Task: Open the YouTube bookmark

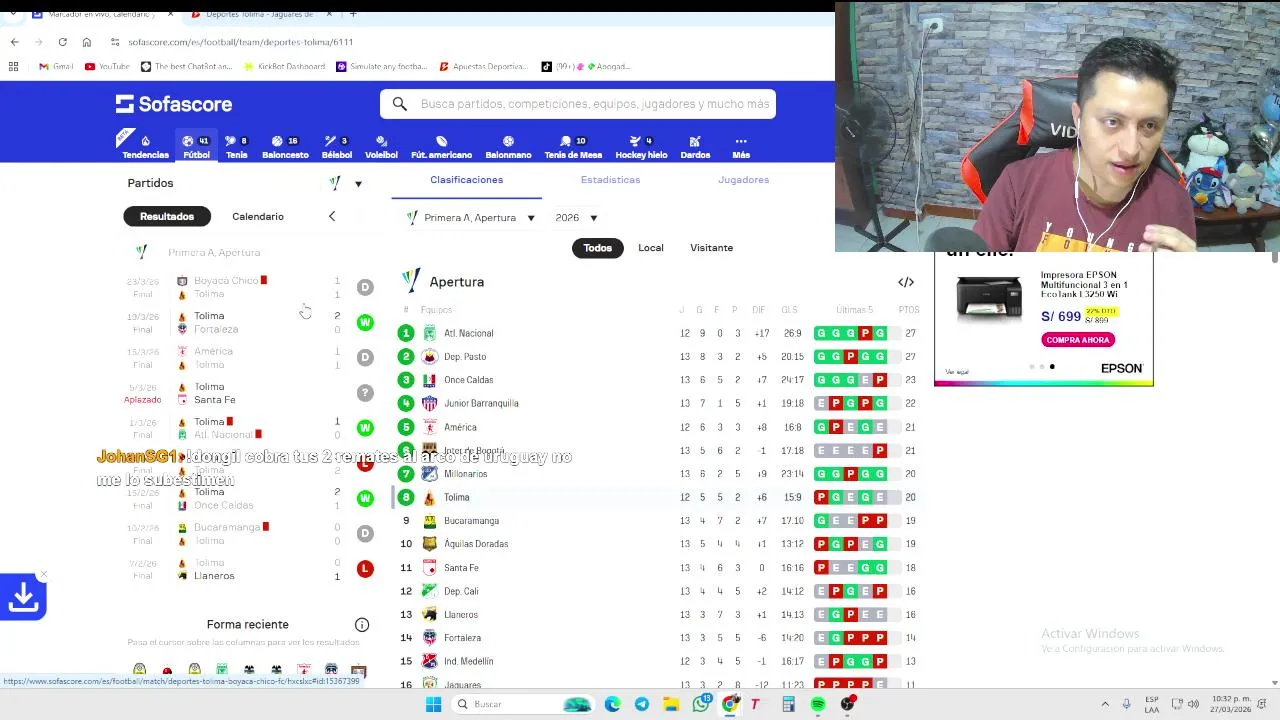Action: 107,66
